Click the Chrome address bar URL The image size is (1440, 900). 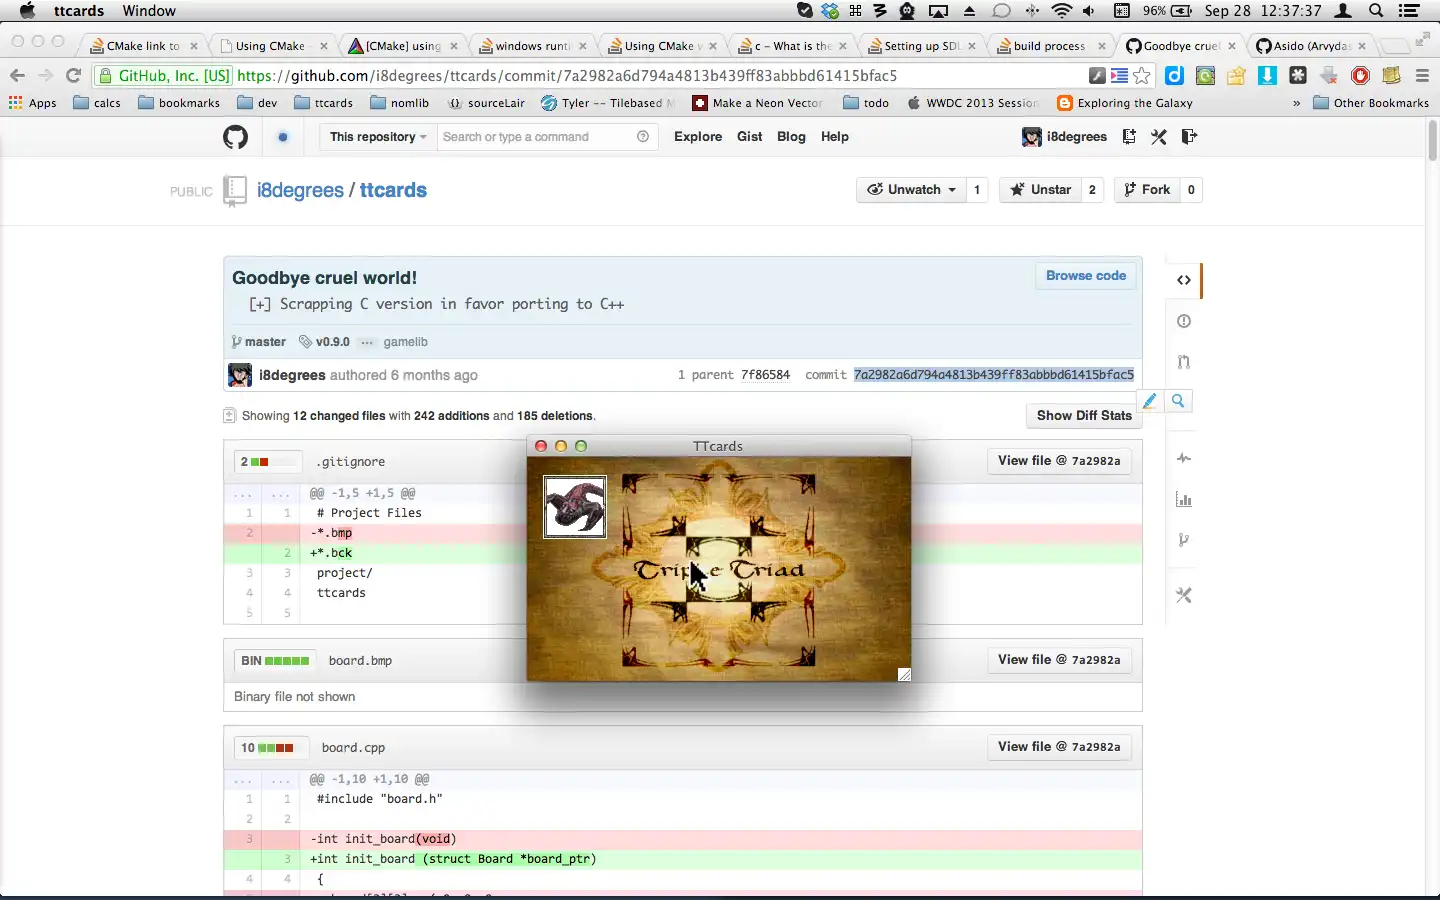[x=567, y=75]
